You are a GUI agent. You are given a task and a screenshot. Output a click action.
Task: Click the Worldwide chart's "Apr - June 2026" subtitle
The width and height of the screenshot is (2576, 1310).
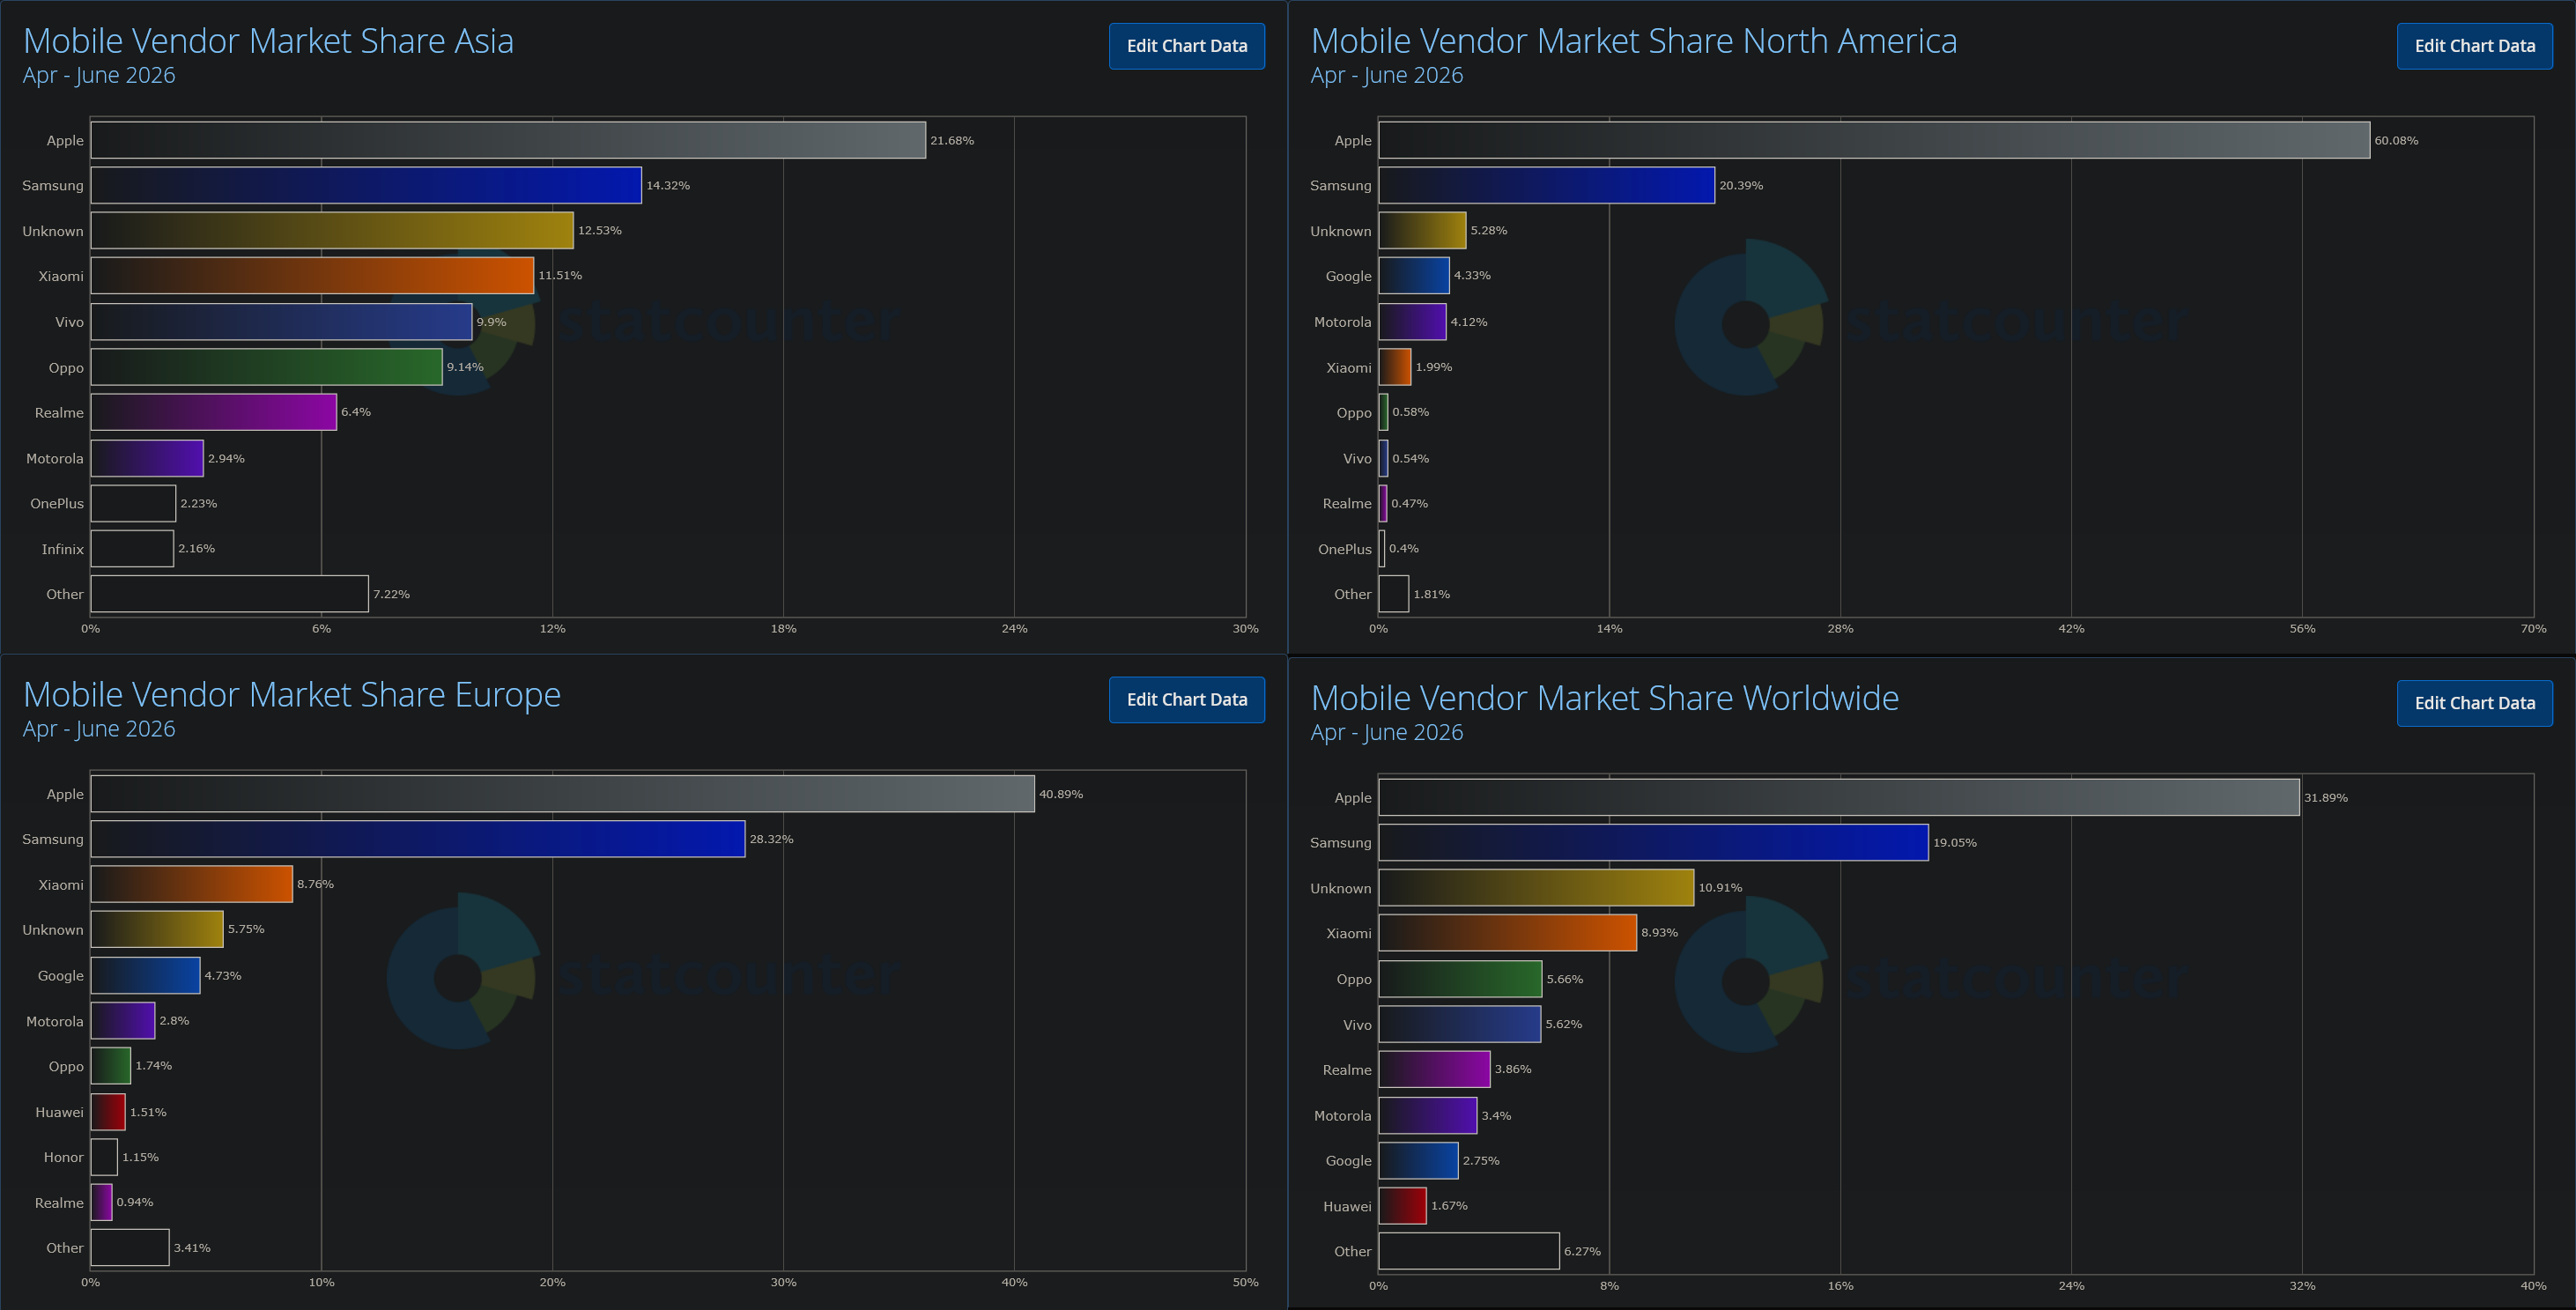coord(1387,732)
